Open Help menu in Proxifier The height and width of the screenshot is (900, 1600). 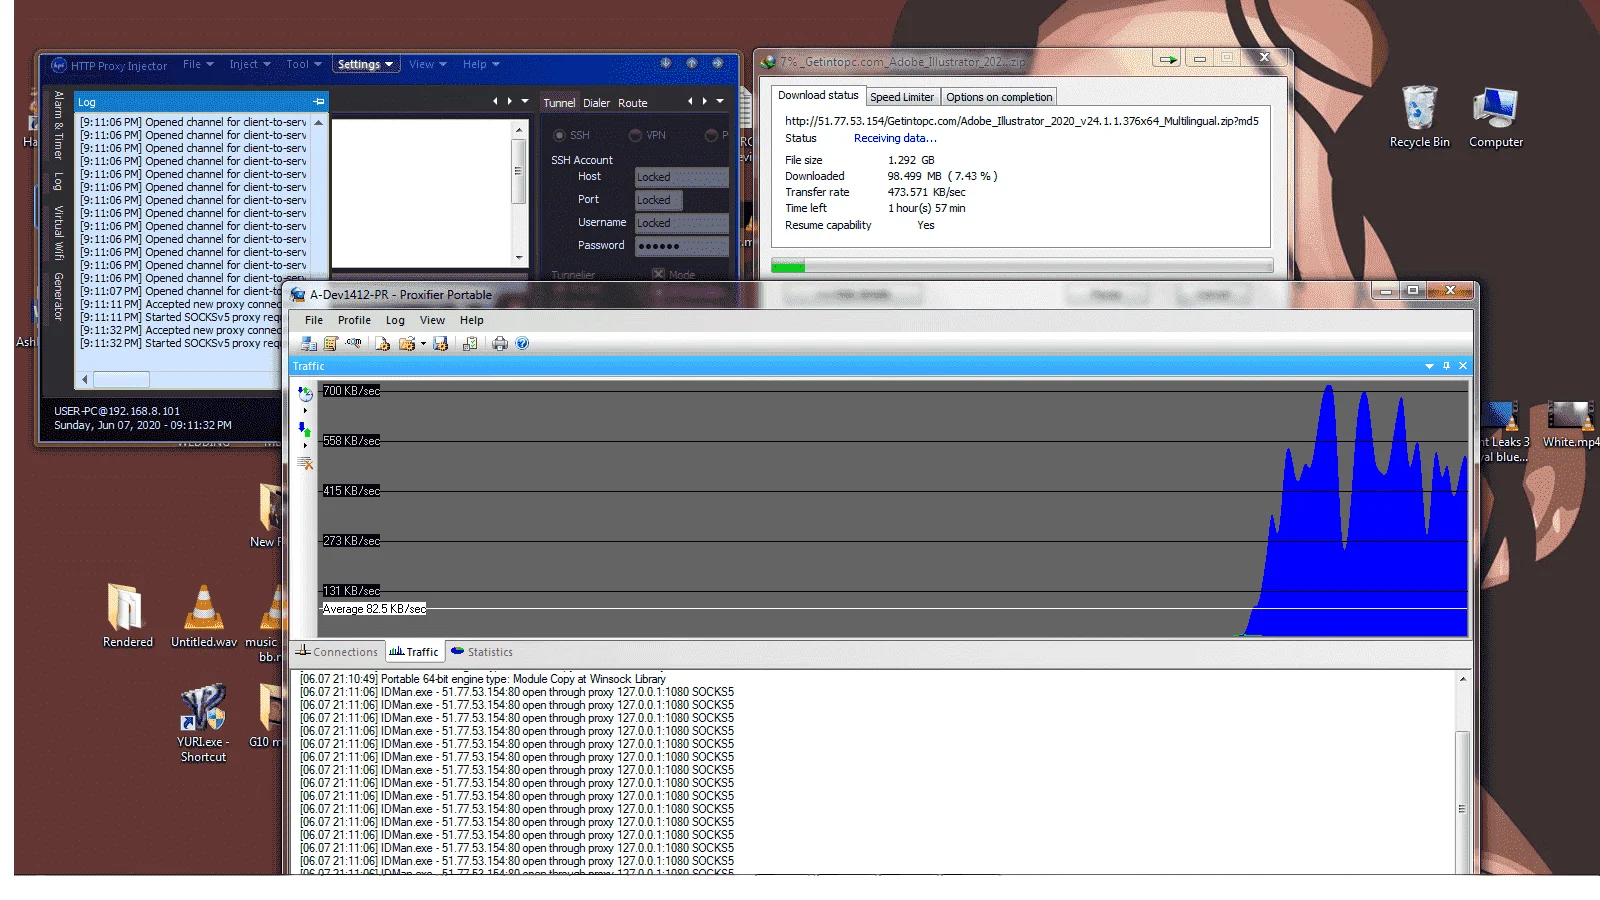click(472, 320)
